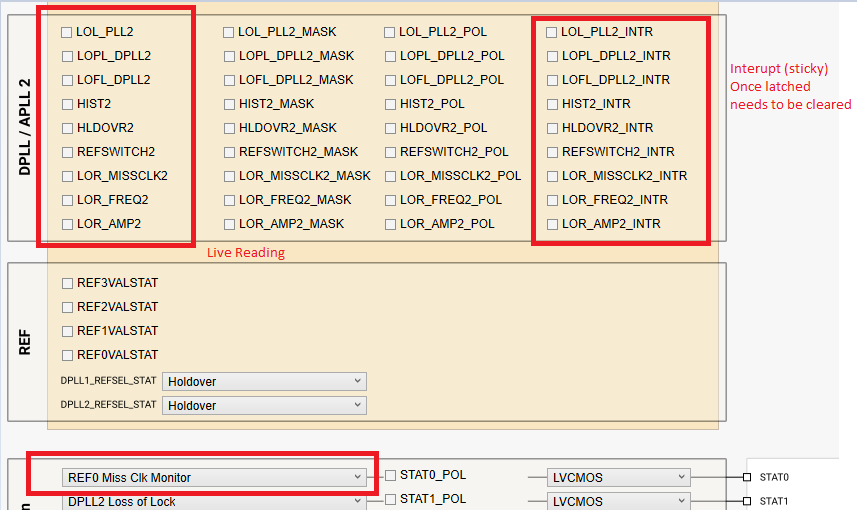Check the HLDOVR2 checkbox
Viewport: 857px width, 510px height.
point(67,128)
